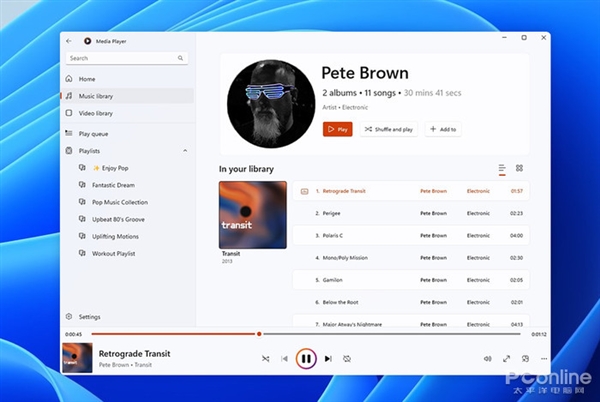The width and height of the screenshot is (600, 402).
Task: Click the Search input field
Action: (127, 58)
